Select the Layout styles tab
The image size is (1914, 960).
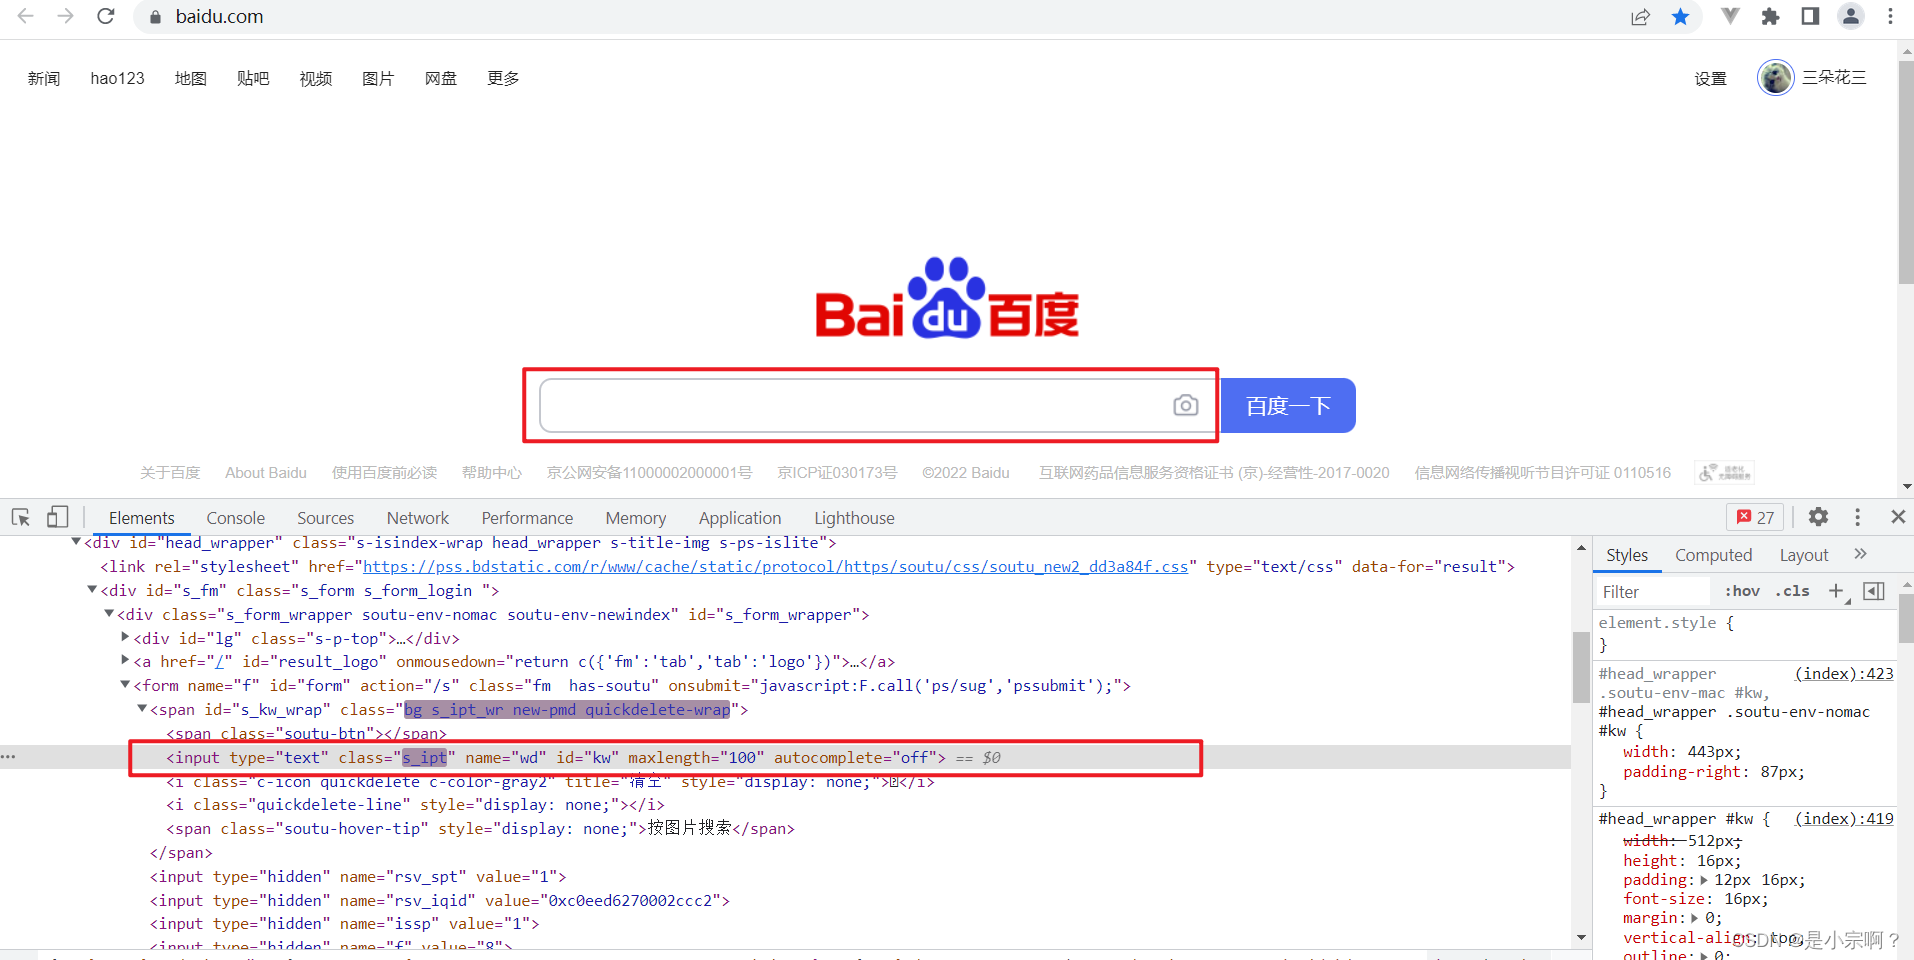1804,555
